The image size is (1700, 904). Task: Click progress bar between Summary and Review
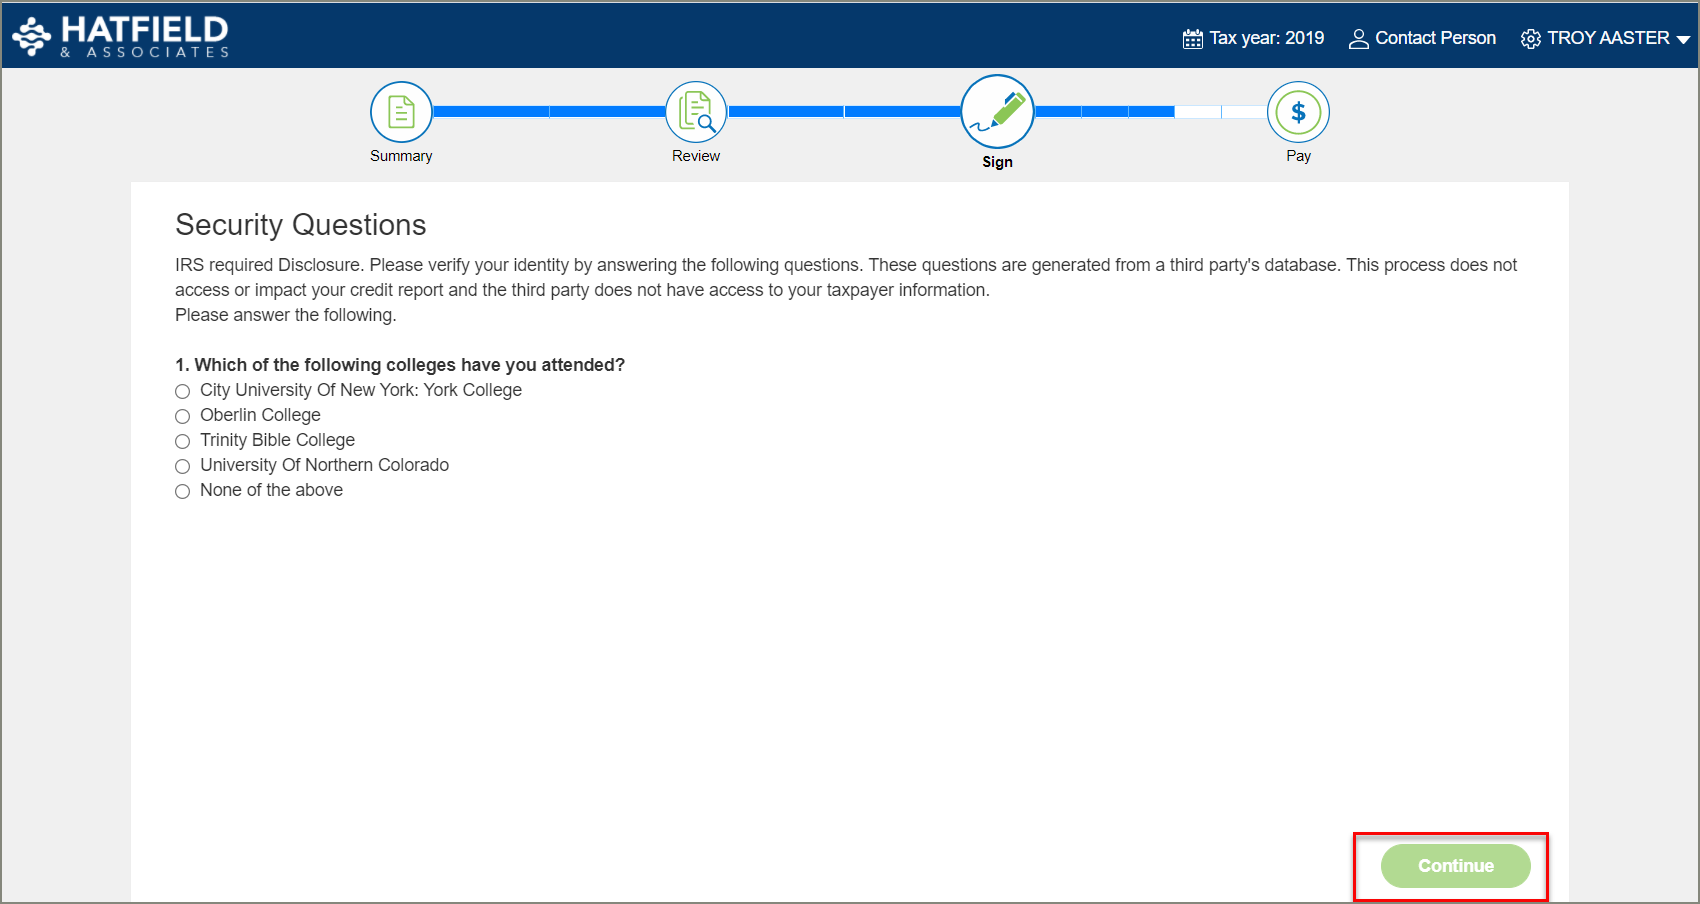coord(549,112)
